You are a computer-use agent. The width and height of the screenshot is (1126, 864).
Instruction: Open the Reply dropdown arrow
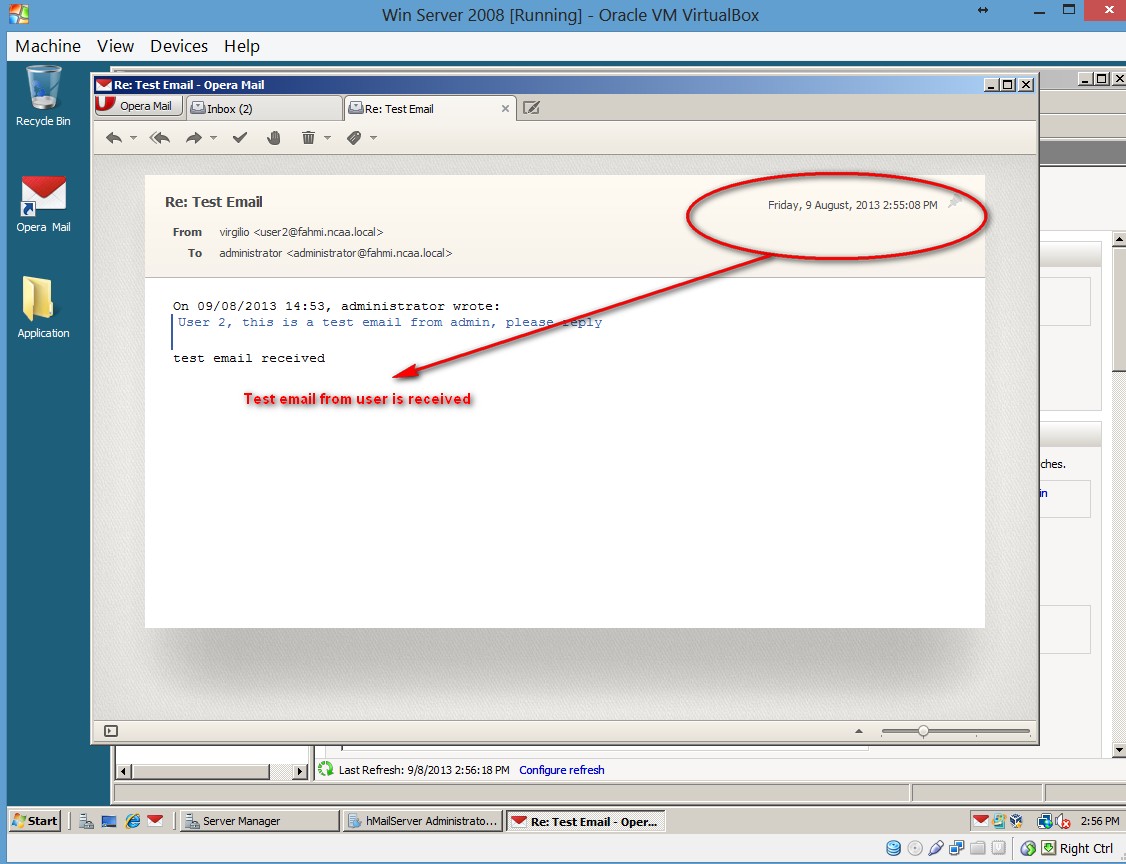133,137
